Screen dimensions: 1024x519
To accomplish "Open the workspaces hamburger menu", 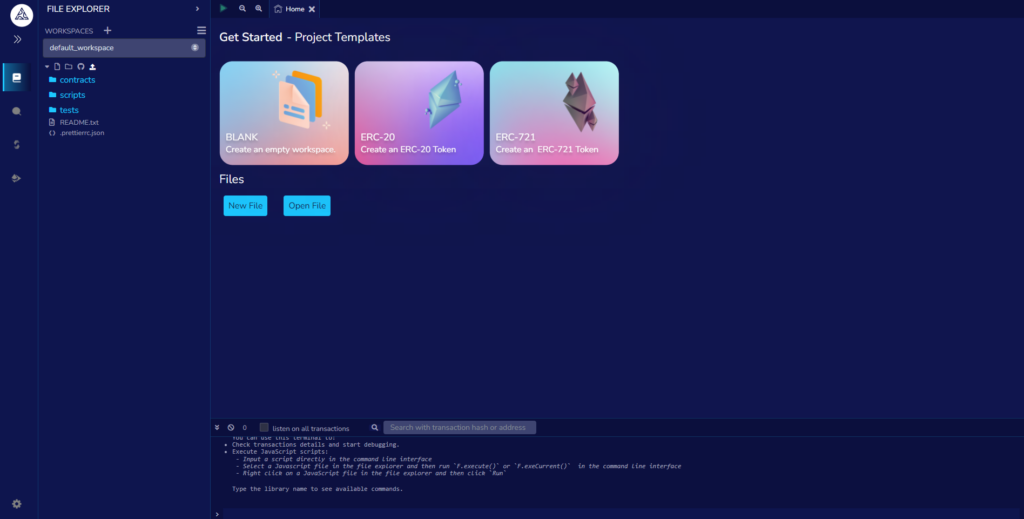I will click(201, 31).
